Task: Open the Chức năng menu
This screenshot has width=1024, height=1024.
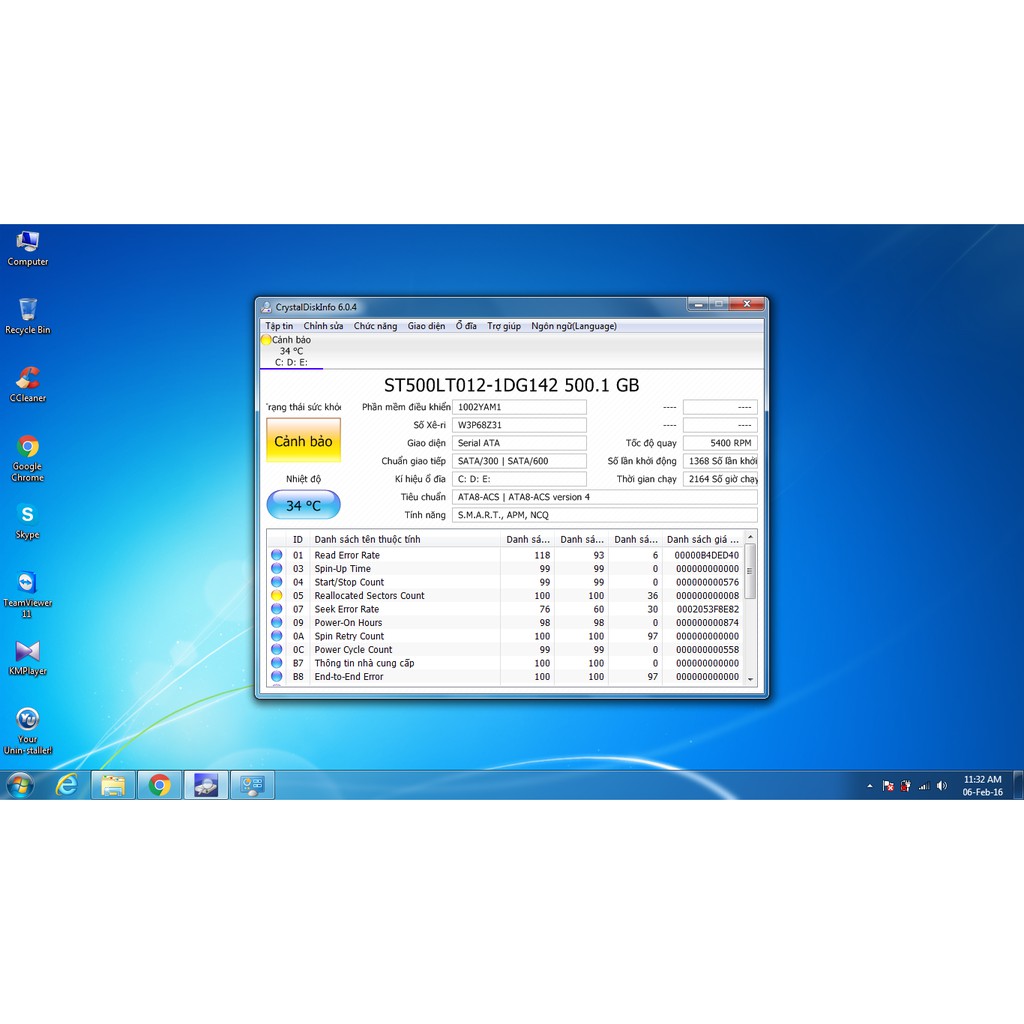Action: coord(375,326)
